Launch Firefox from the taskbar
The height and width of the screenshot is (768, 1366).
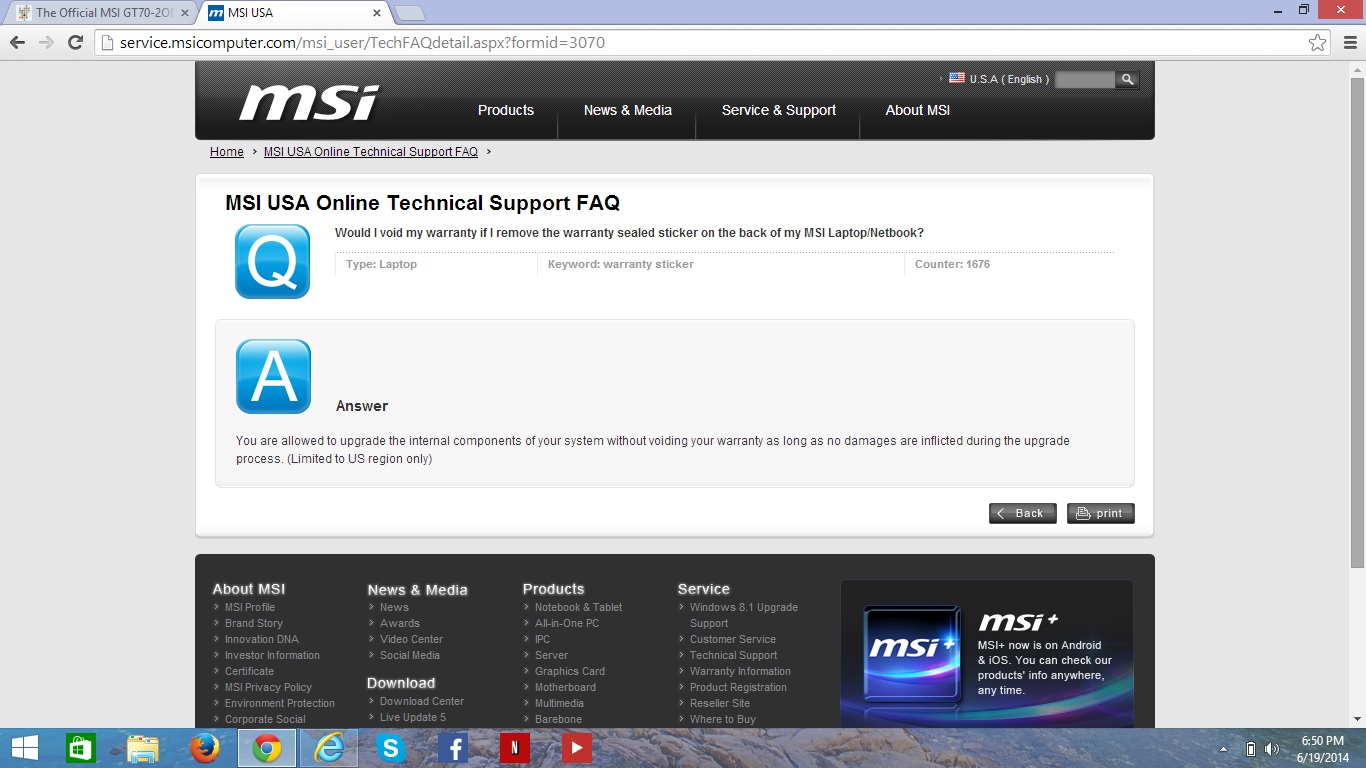pyautogui.click(x=205, y=748)
